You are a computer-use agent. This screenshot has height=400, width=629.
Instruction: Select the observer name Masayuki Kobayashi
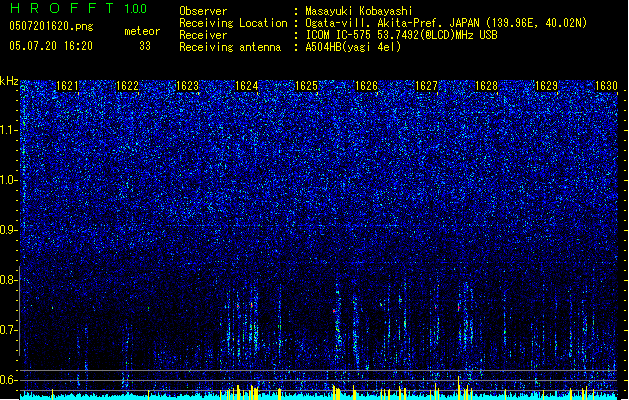tap(359, 11)
